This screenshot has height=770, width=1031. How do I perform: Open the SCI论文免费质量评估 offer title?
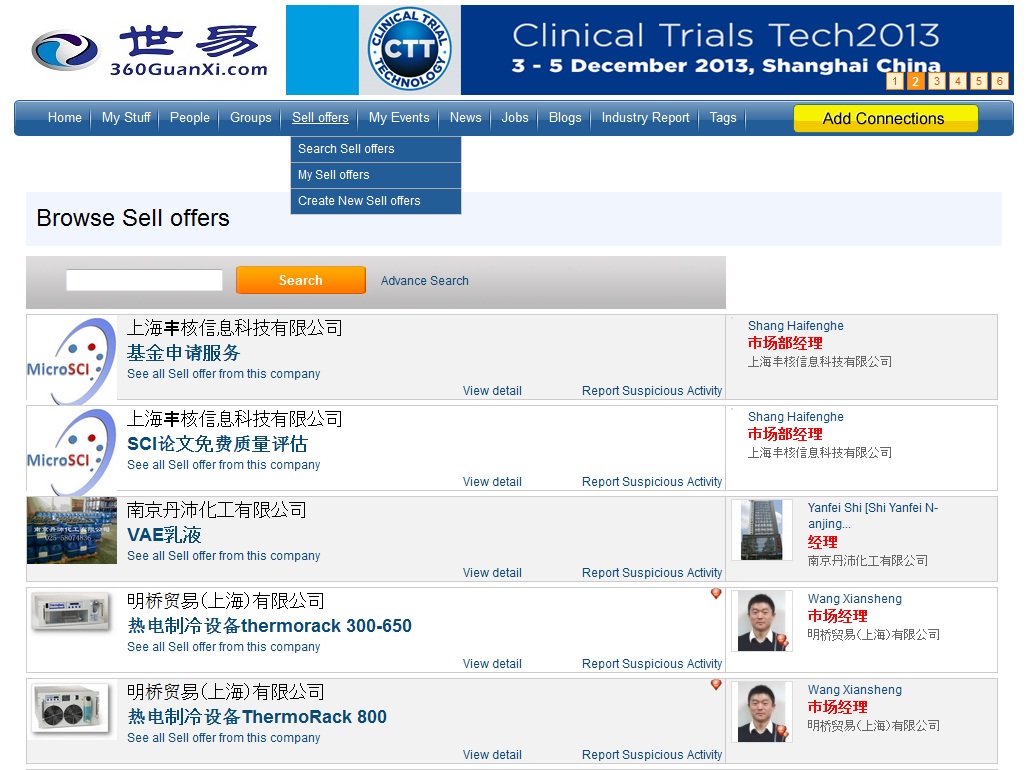click(217, 444)
